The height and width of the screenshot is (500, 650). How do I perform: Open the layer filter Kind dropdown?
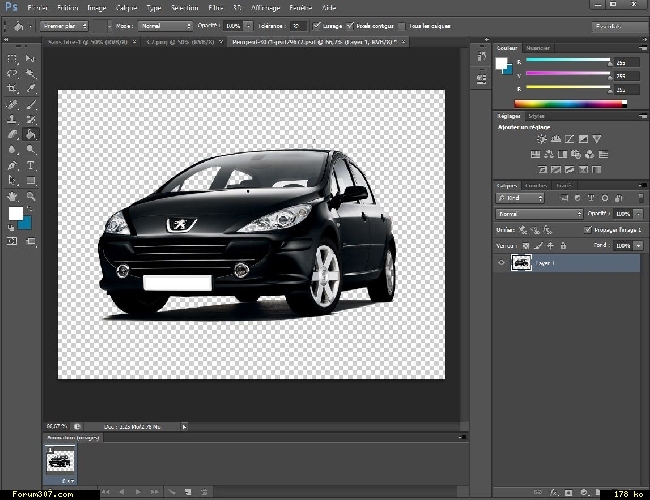pyautogui.click(x=520, y=198)
